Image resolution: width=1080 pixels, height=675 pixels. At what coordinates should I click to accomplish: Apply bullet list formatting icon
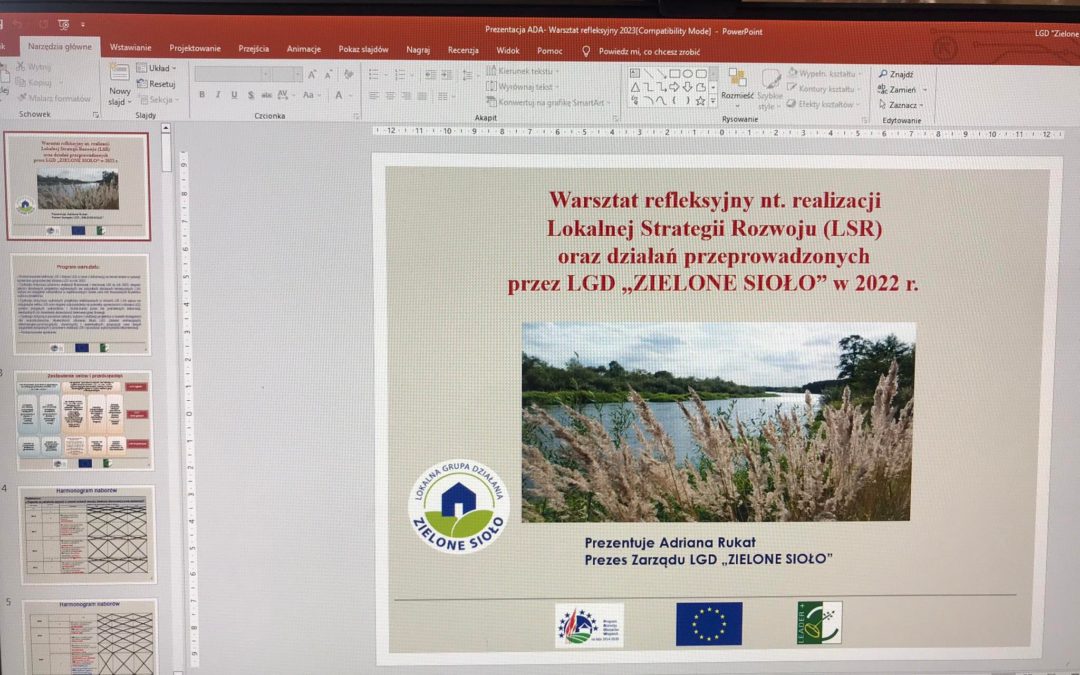373,74
